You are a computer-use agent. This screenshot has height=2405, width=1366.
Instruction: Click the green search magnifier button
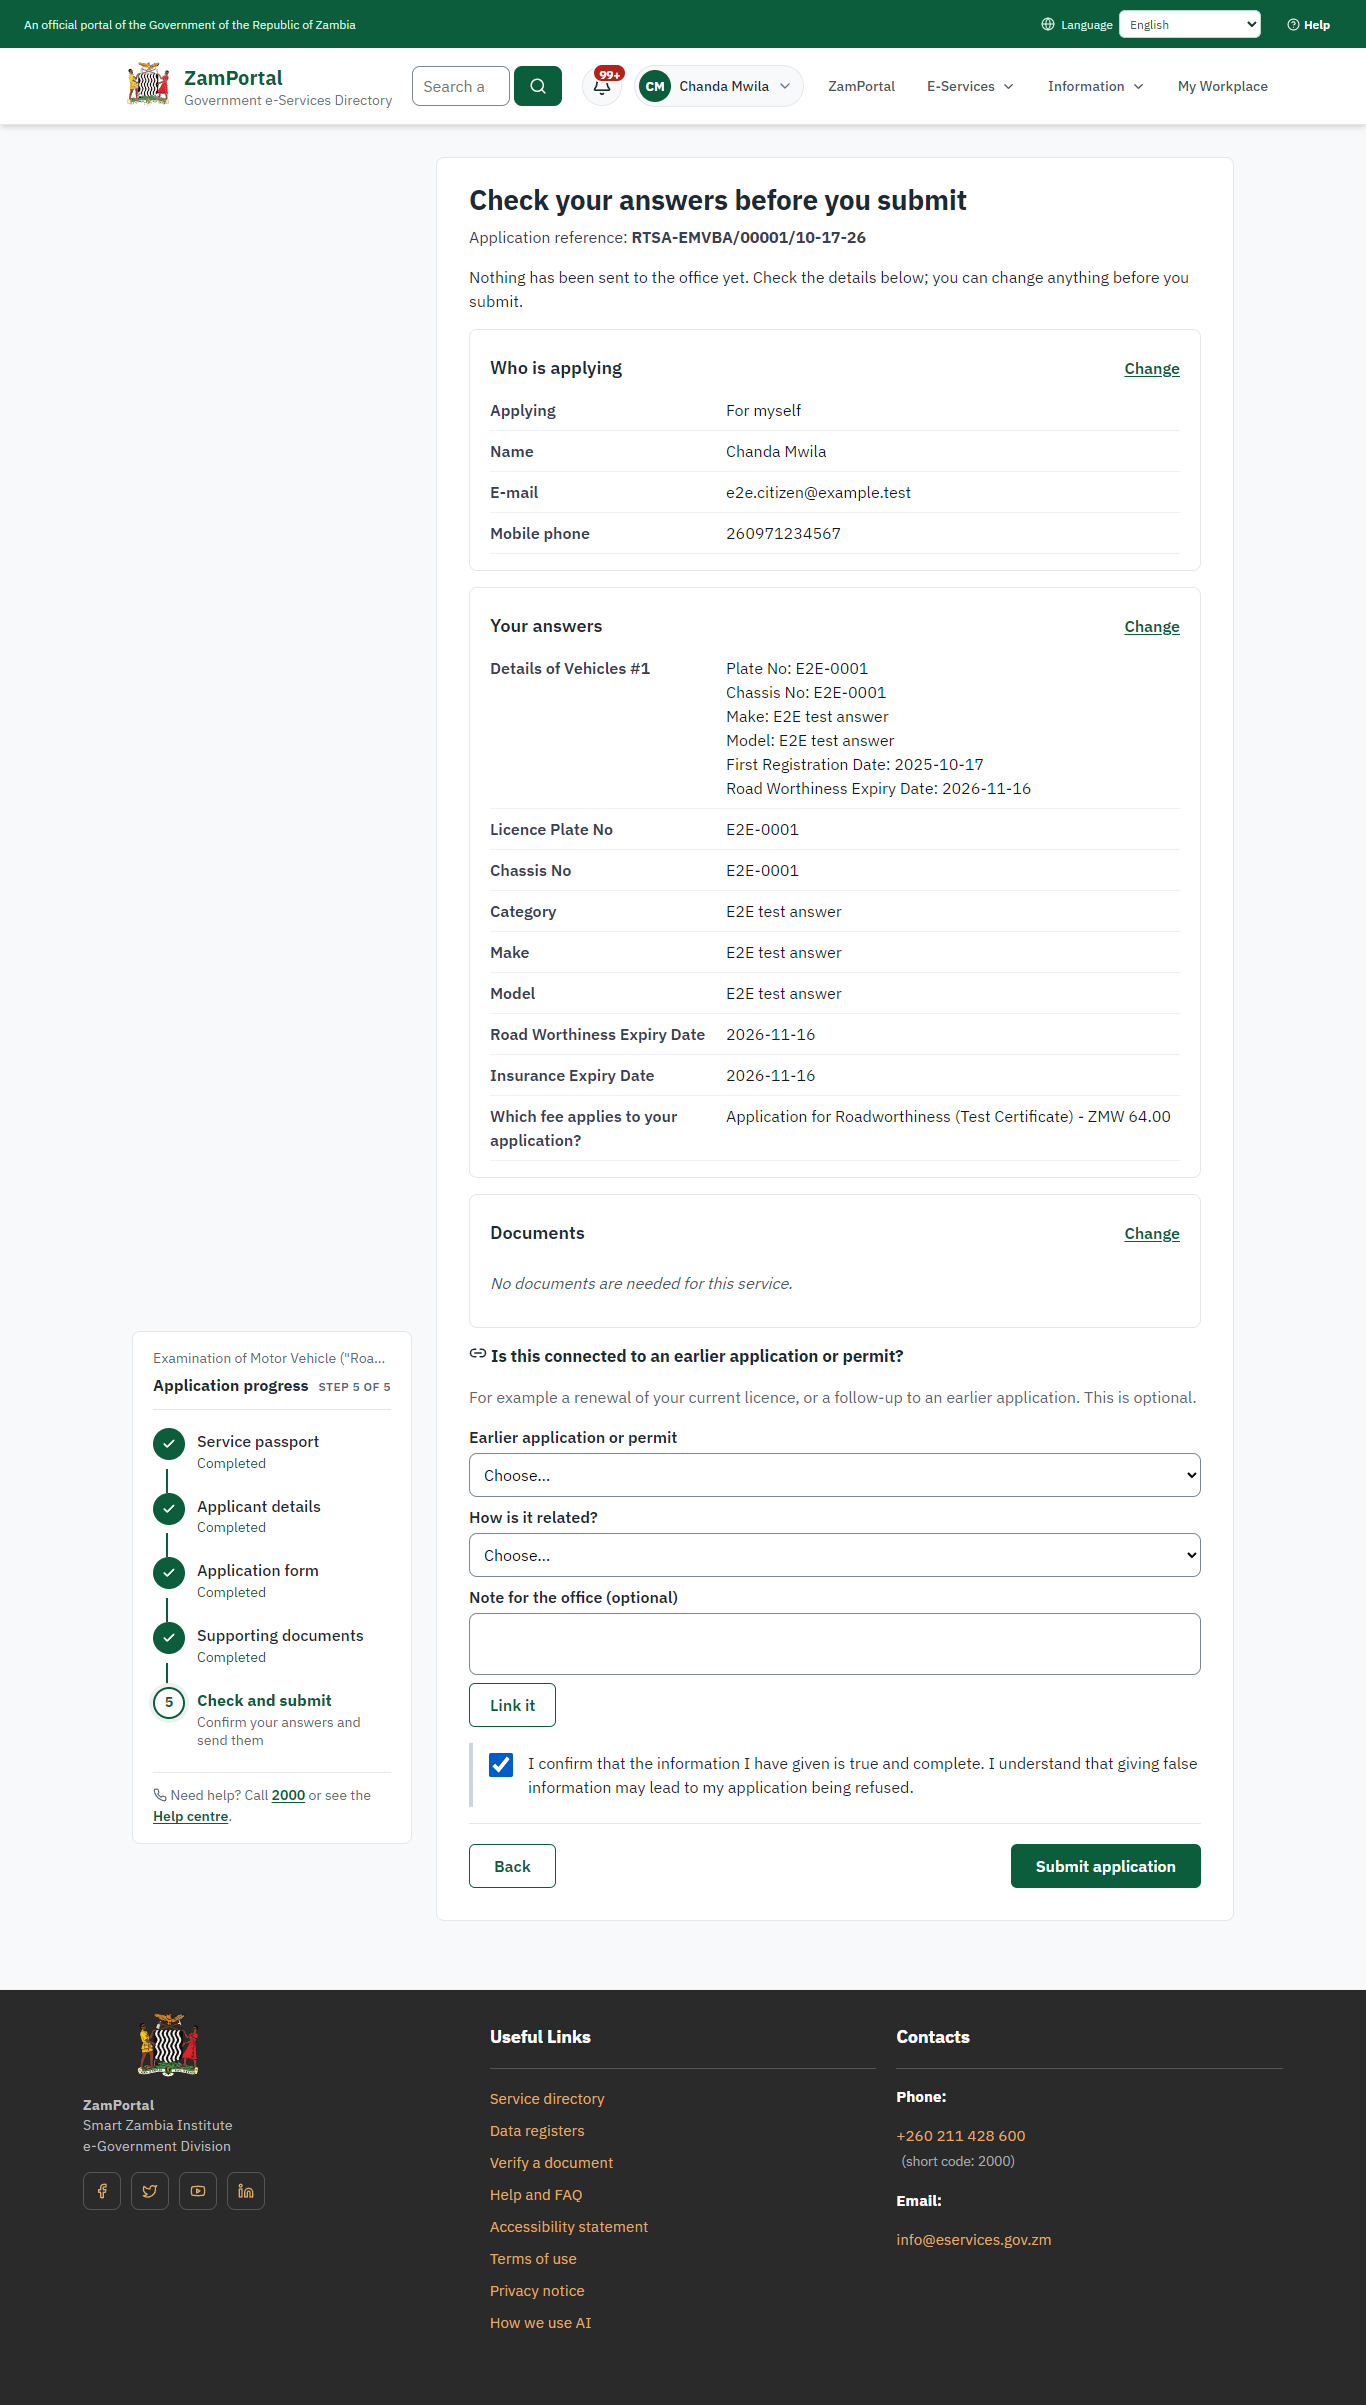[x=538, y=86]
